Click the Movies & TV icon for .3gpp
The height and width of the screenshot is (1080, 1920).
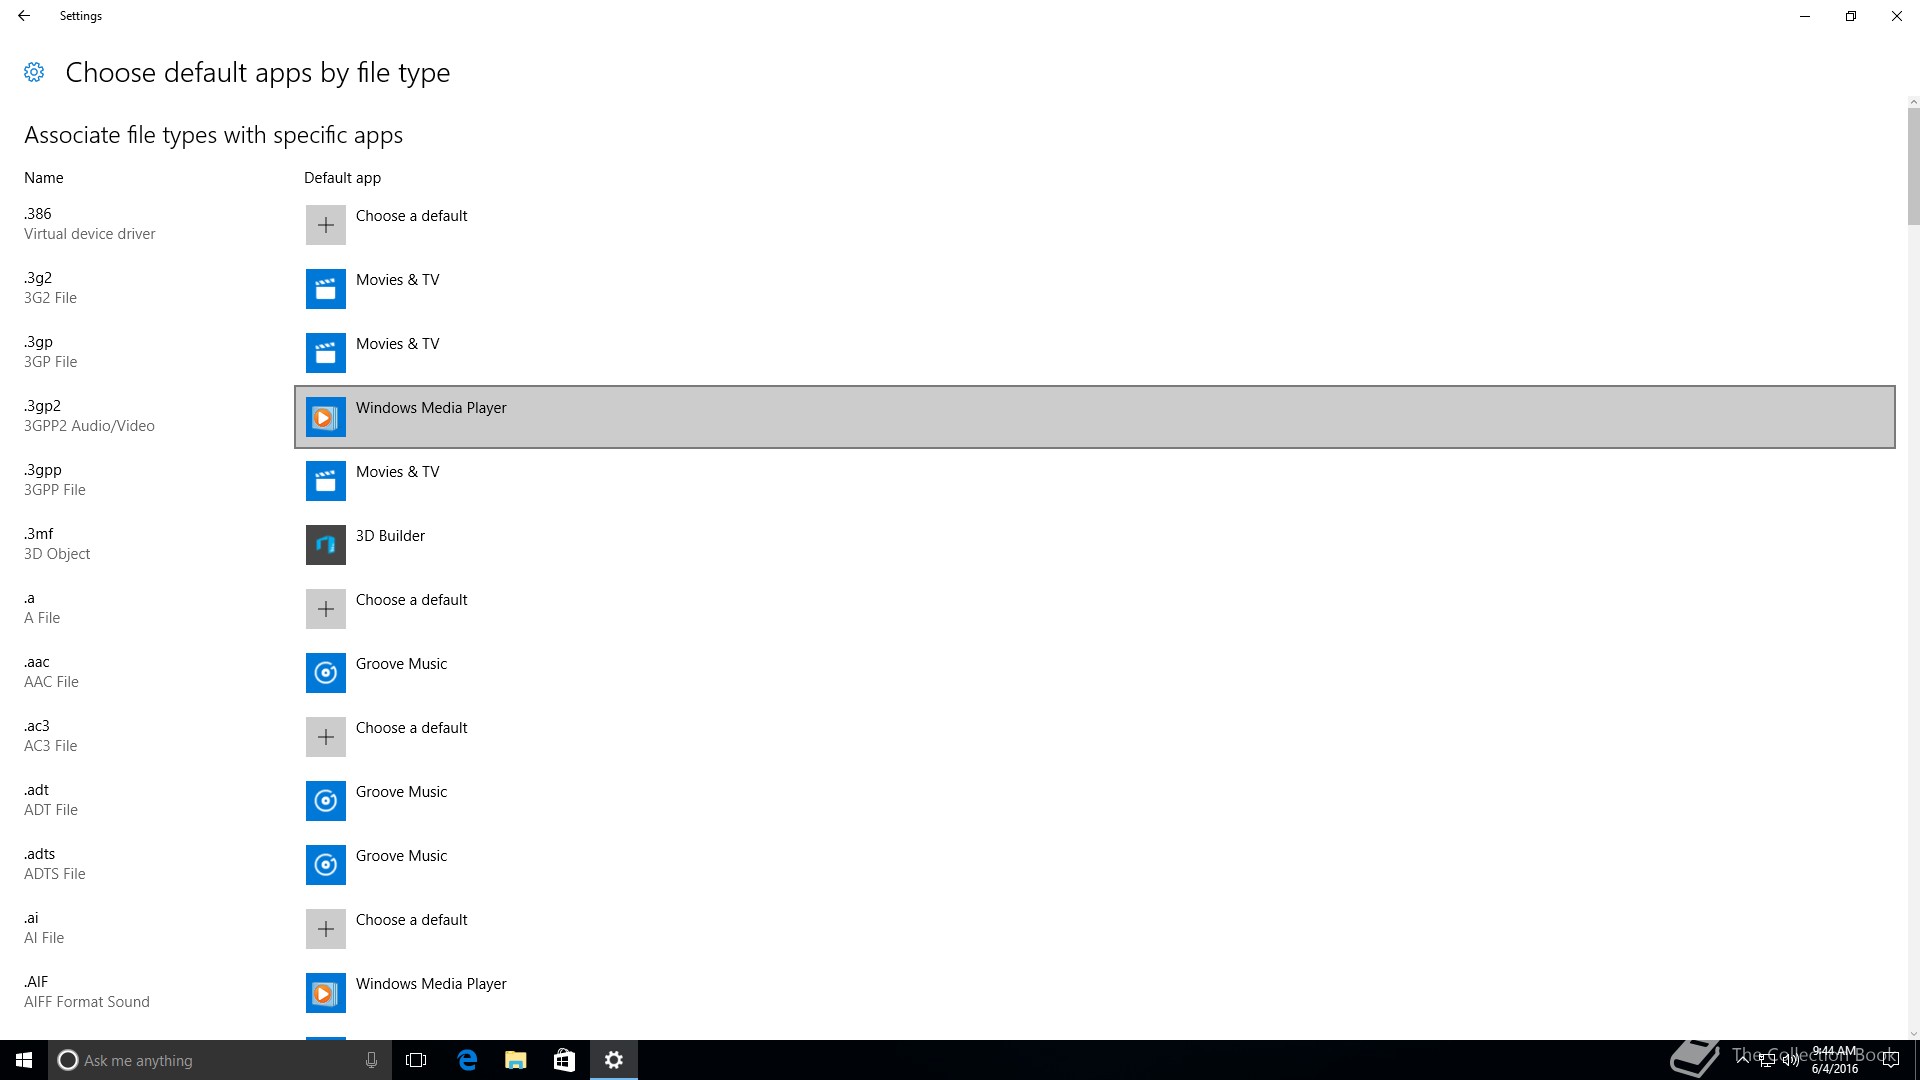tap(326, 481)
